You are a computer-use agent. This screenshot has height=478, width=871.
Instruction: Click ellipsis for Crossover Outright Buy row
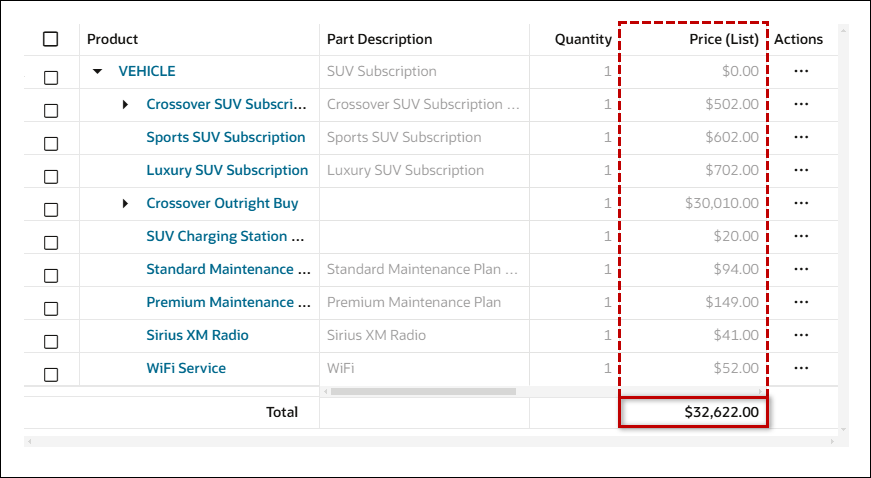pos(800,203)
